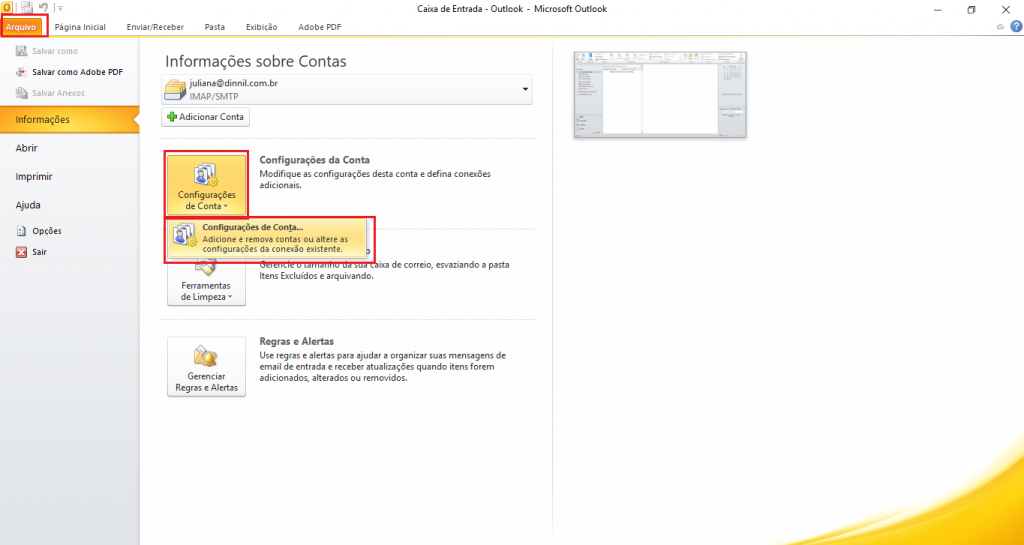Click the Salvar Anexos icon
This screenshot has height=545, width=1024.
(x=22, y=93)
